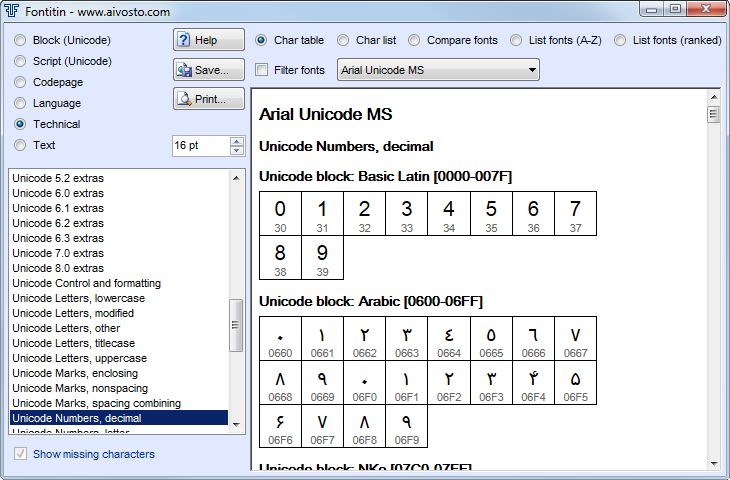Switch to Char list view
Screen dimensions: 730x480
[345, 41]
